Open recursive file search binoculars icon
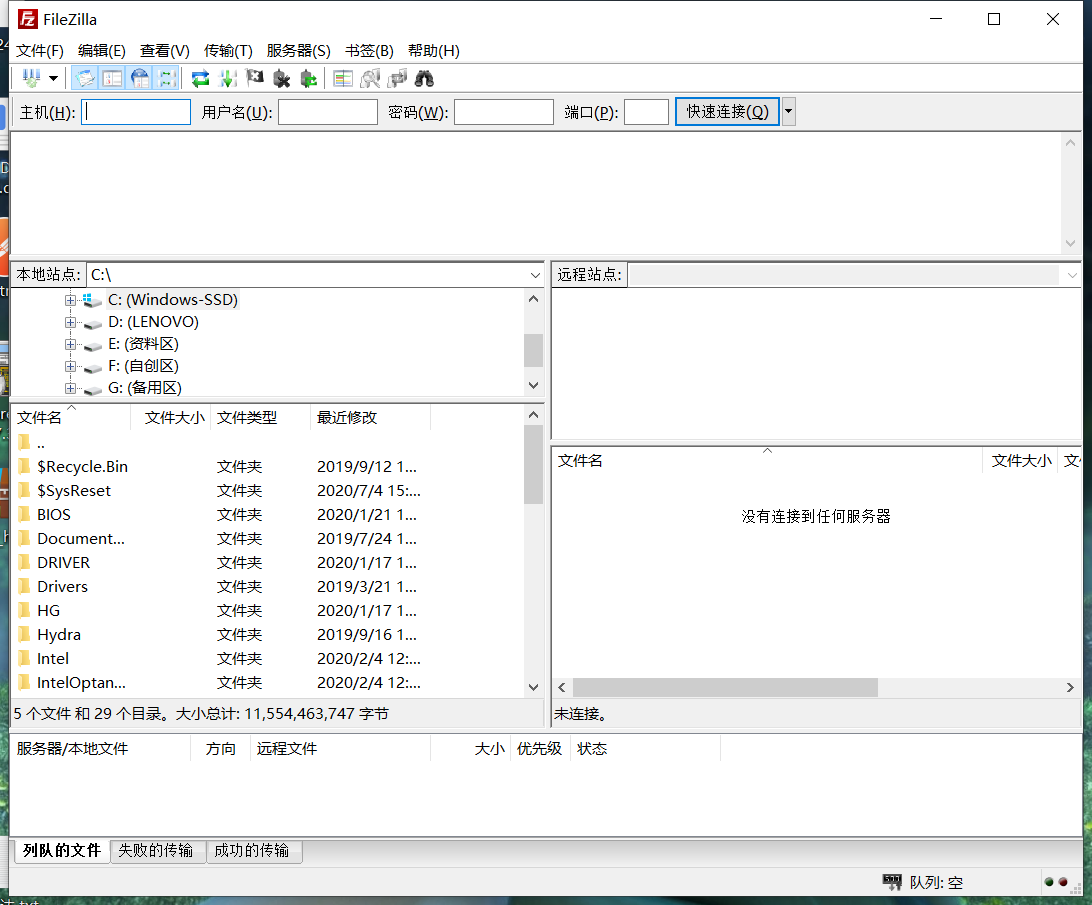1092x905 pixels. [x=424, y=78]
